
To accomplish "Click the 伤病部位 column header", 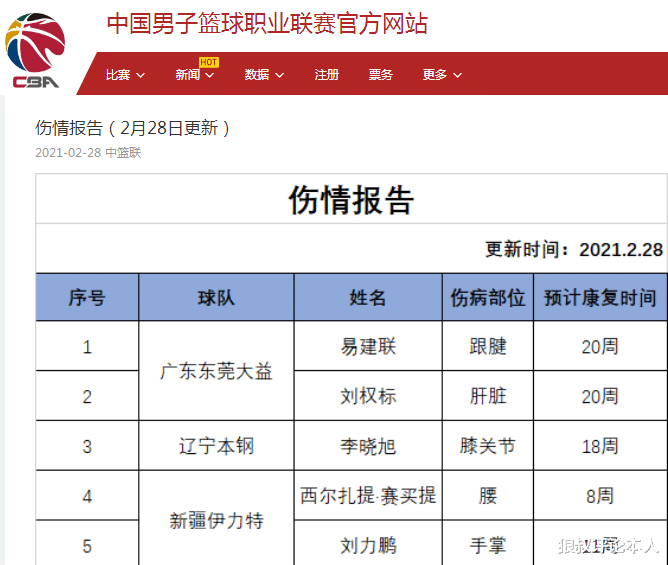I will [488, 297].
